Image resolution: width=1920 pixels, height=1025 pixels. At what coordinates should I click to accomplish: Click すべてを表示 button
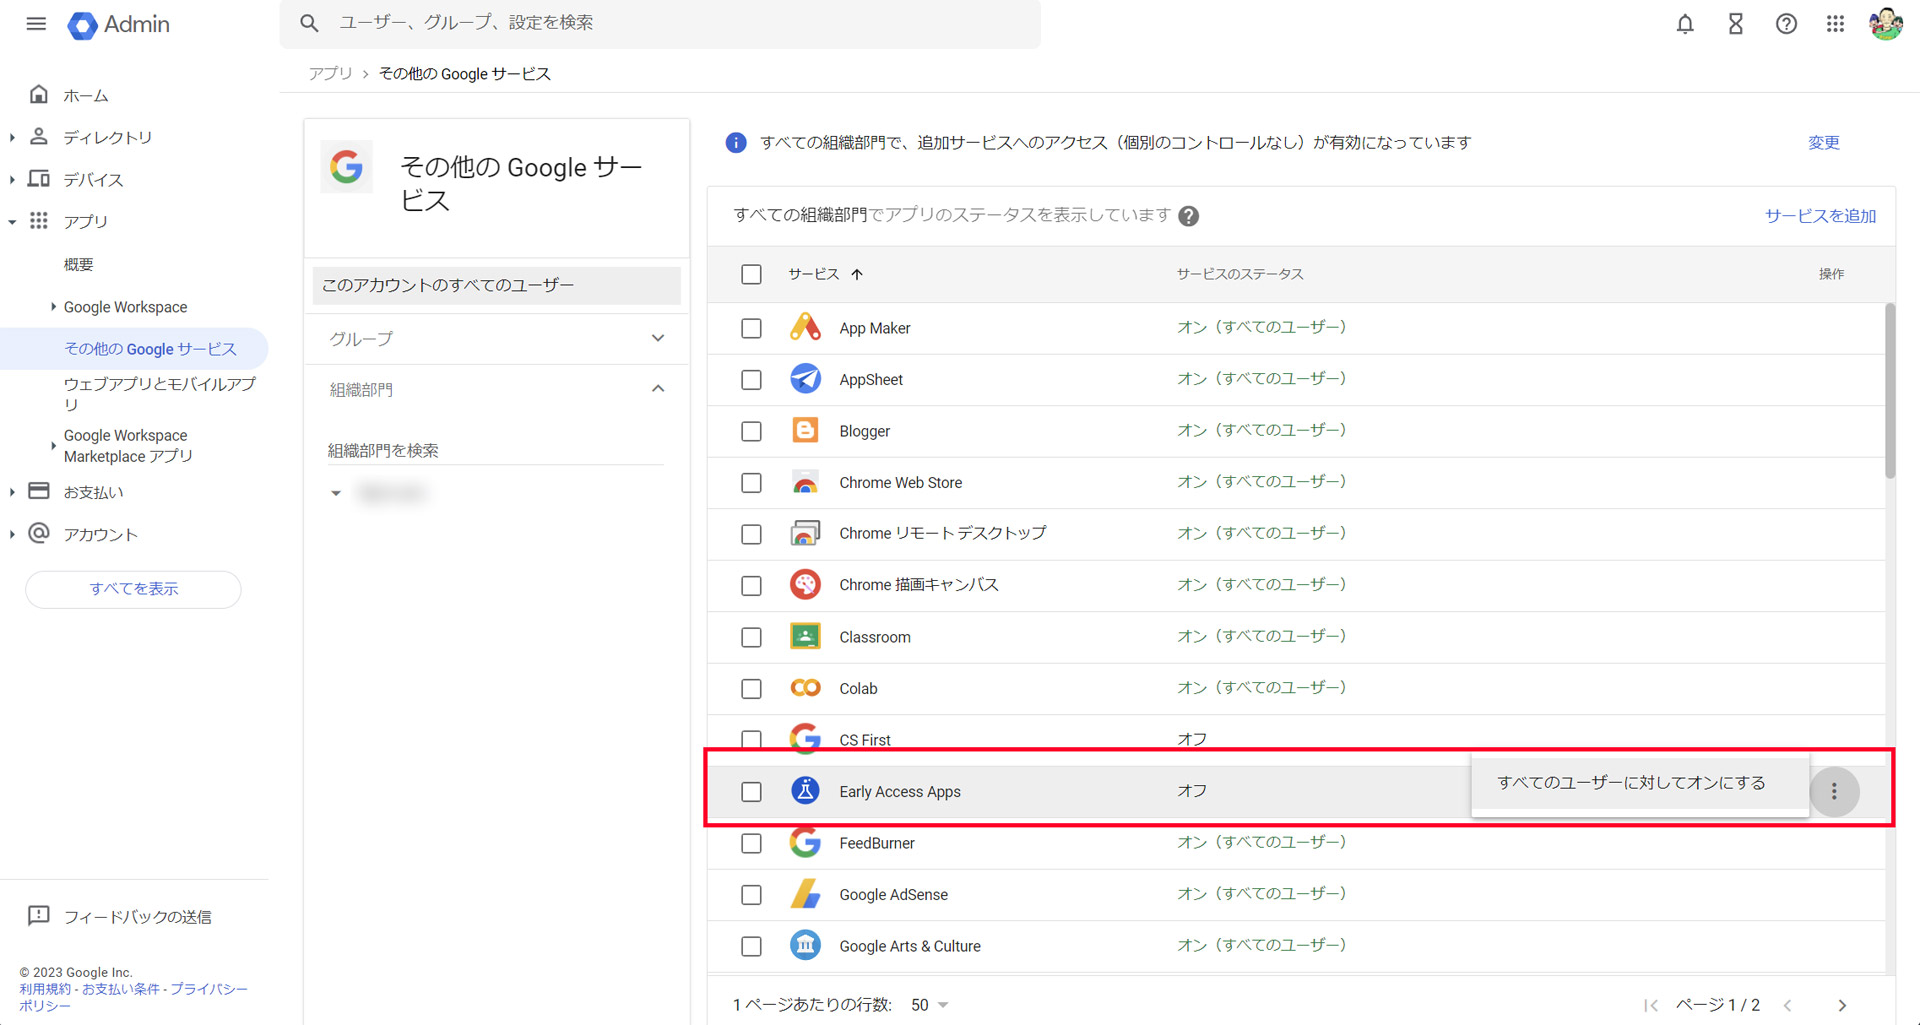(133, 589)
